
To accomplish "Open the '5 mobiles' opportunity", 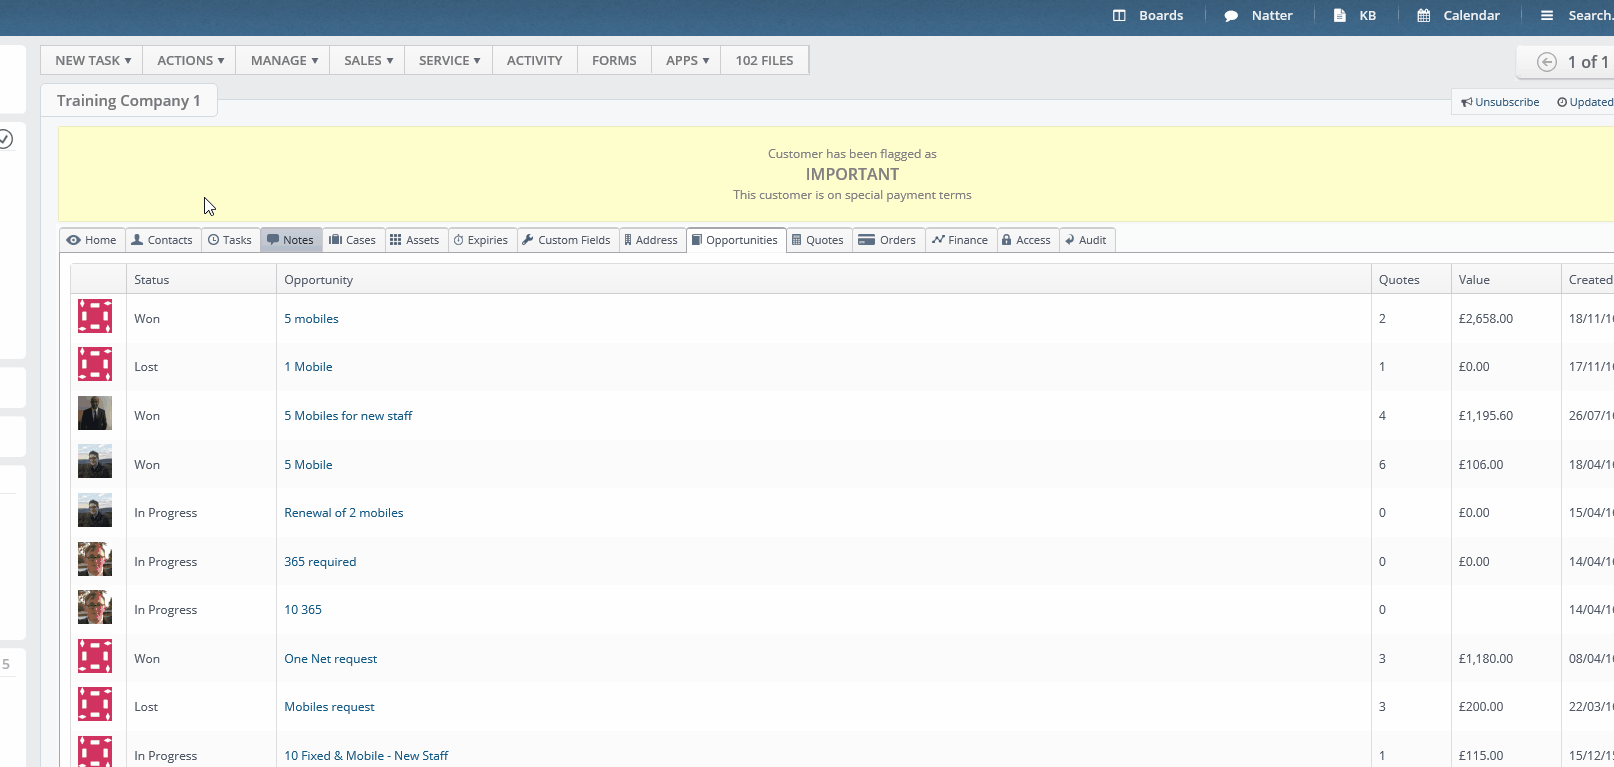I will [311, 319].
